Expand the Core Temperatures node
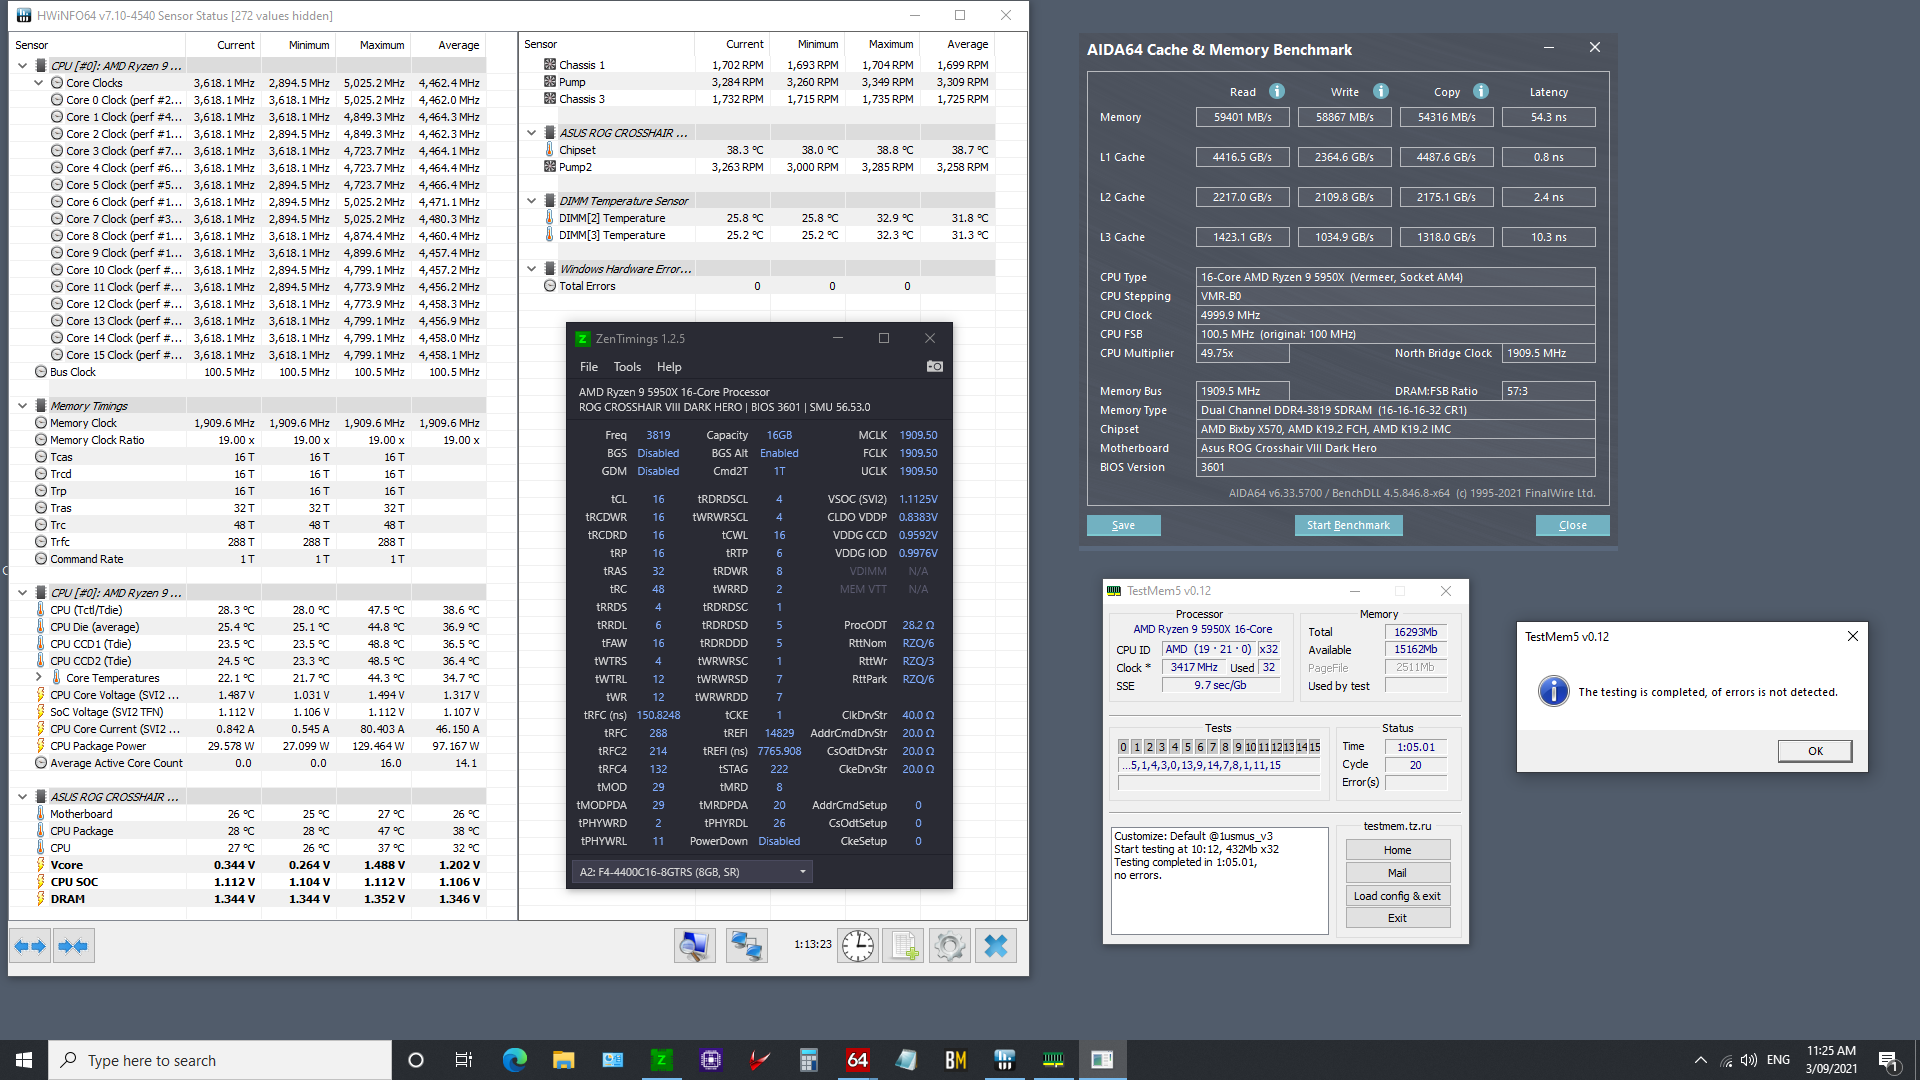 (39, 678)
